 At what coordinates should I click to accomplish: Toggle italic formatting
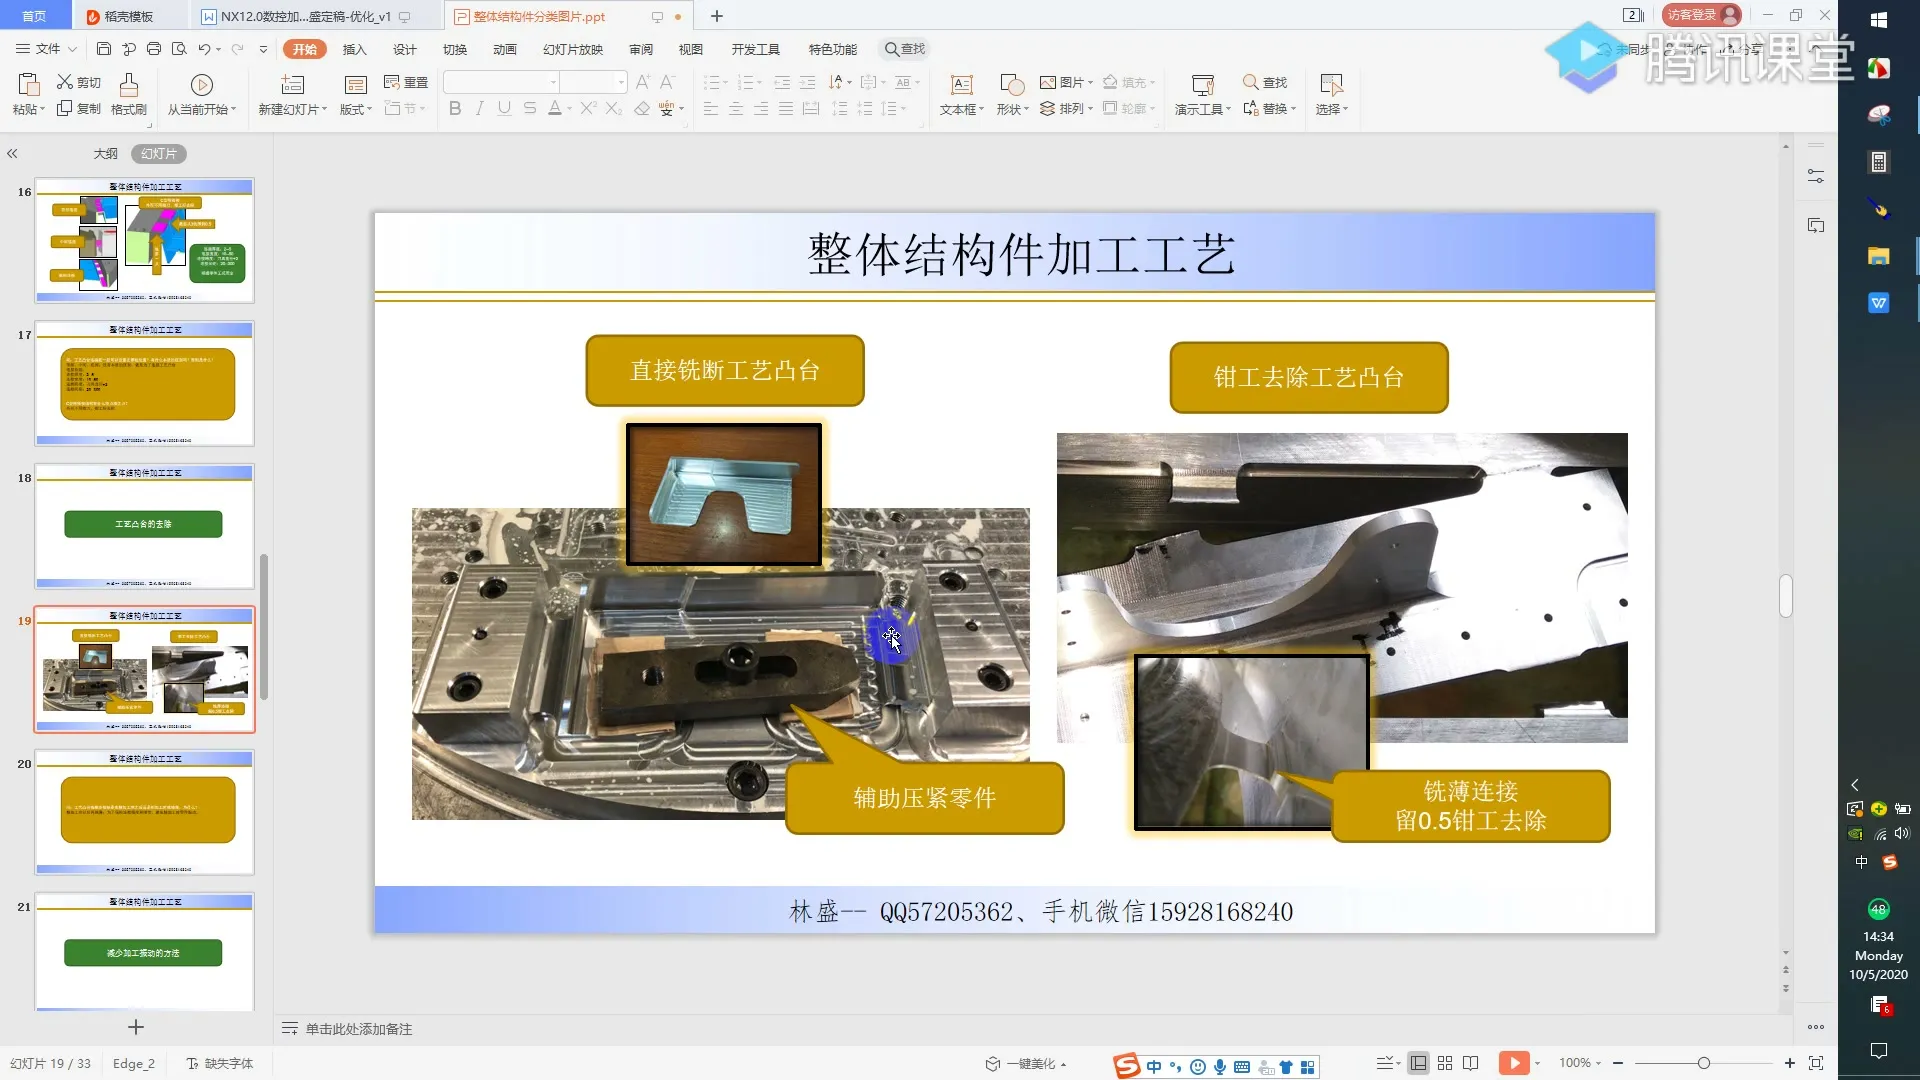pos(479,109)
